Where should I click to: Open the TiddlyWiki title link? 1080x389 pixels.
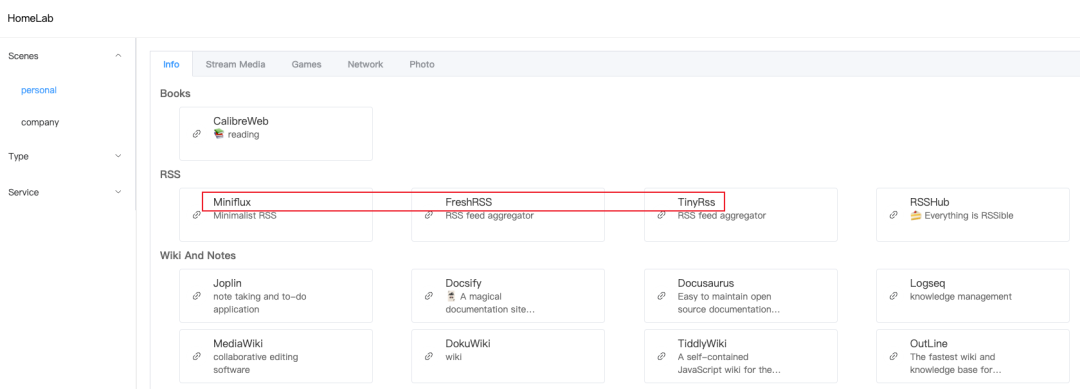point(703,344)
